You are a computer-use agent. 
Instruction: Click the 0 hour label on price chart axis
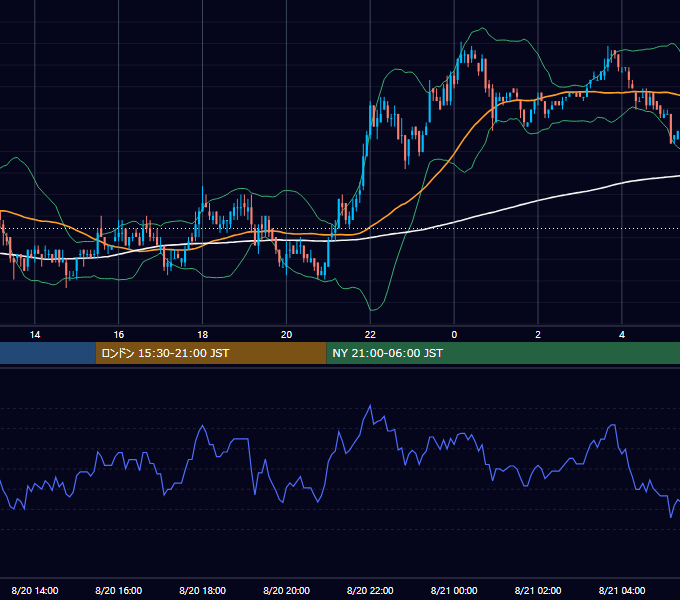(x=454, y=335)
